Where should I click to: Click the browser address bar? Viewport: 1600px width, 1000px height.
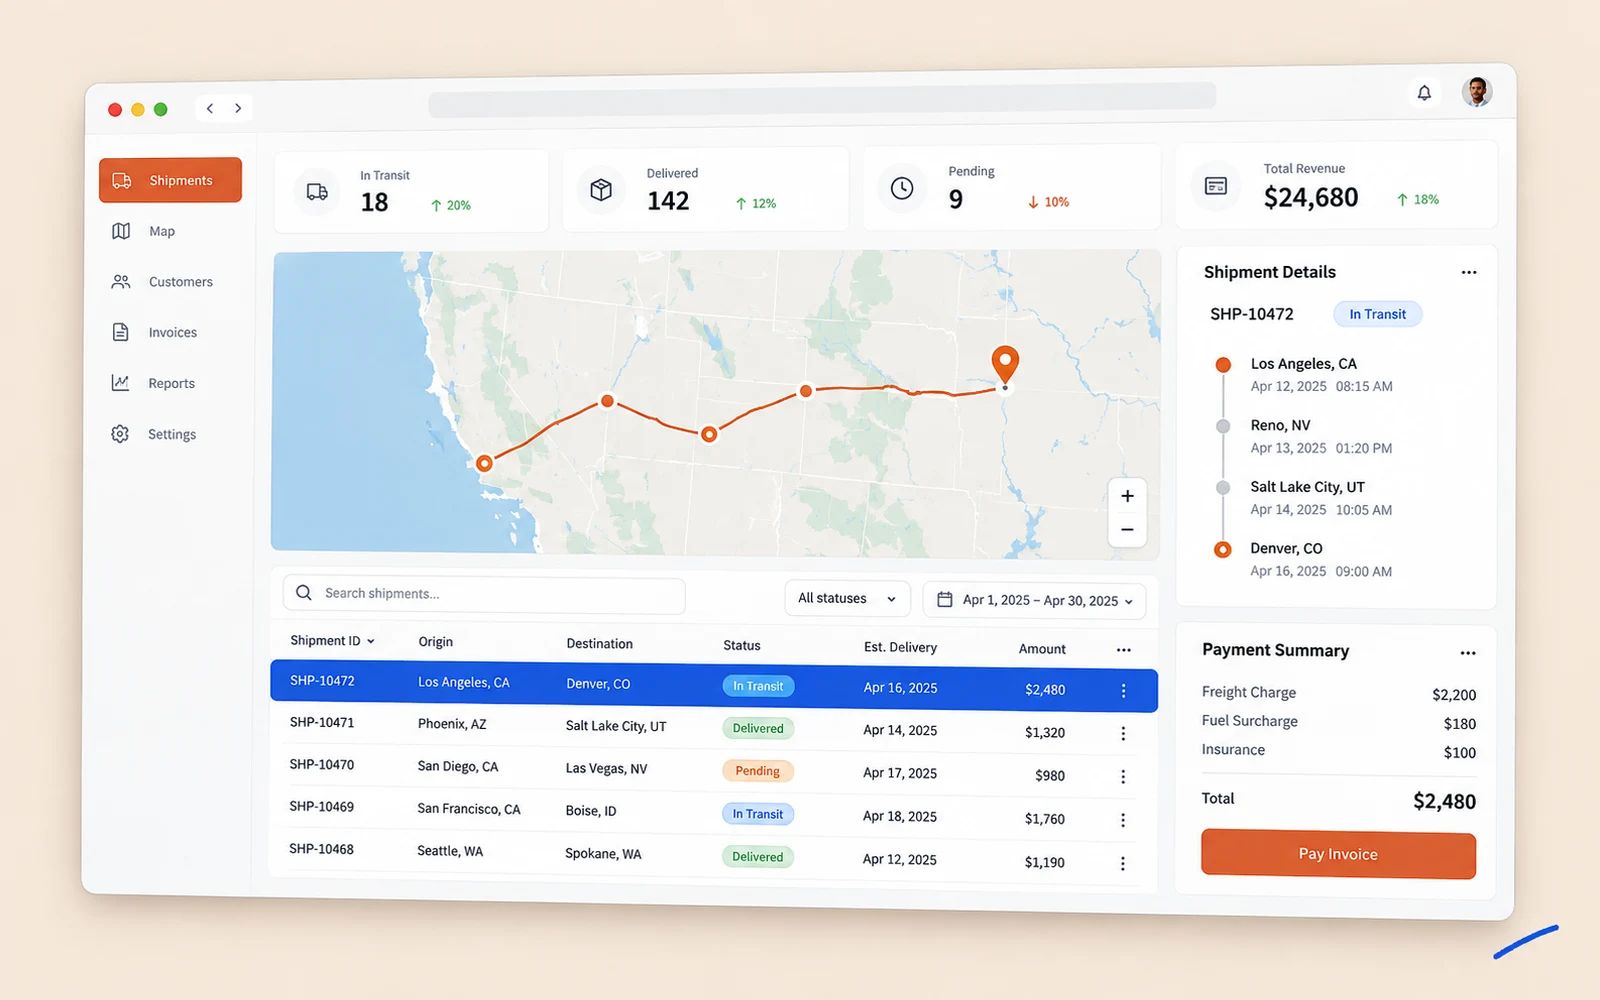coord(822,98)
